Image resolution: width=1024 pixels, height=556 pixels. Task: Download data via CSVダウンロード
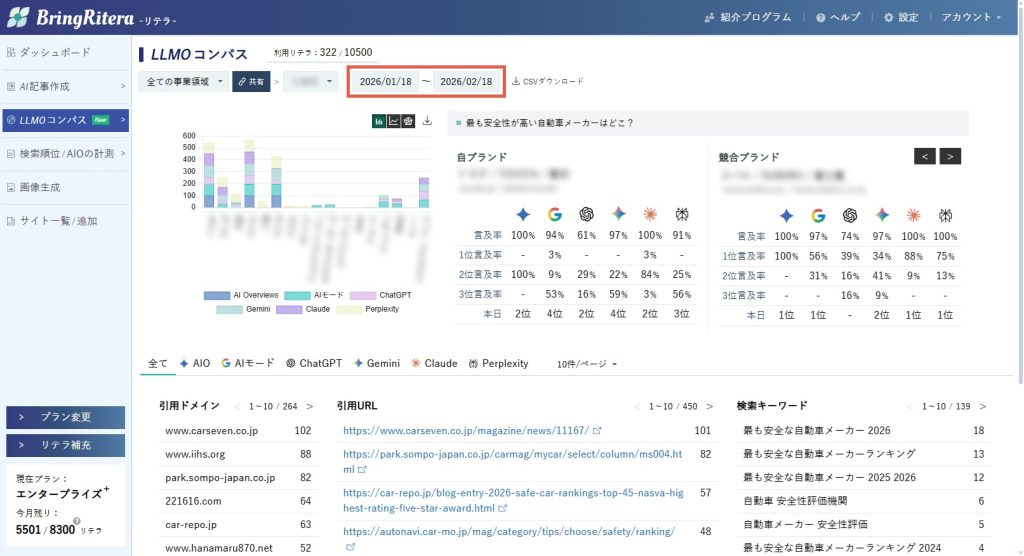[547, 81]
